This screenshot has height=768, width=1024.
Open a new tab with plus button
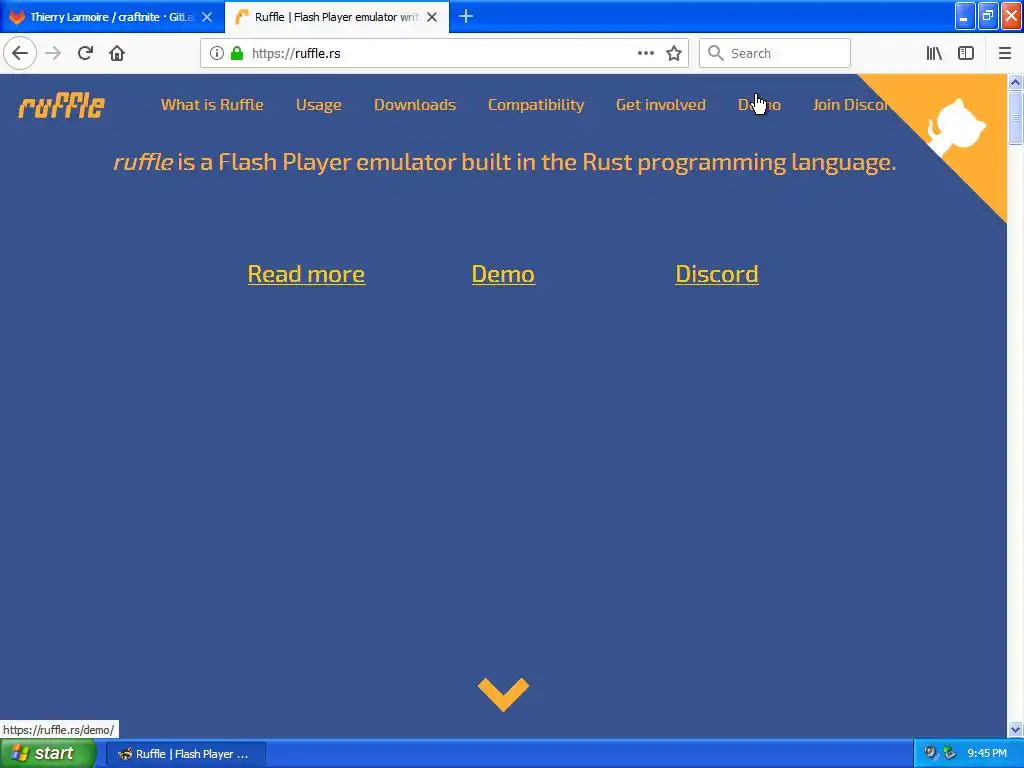[x=466, y=16]
